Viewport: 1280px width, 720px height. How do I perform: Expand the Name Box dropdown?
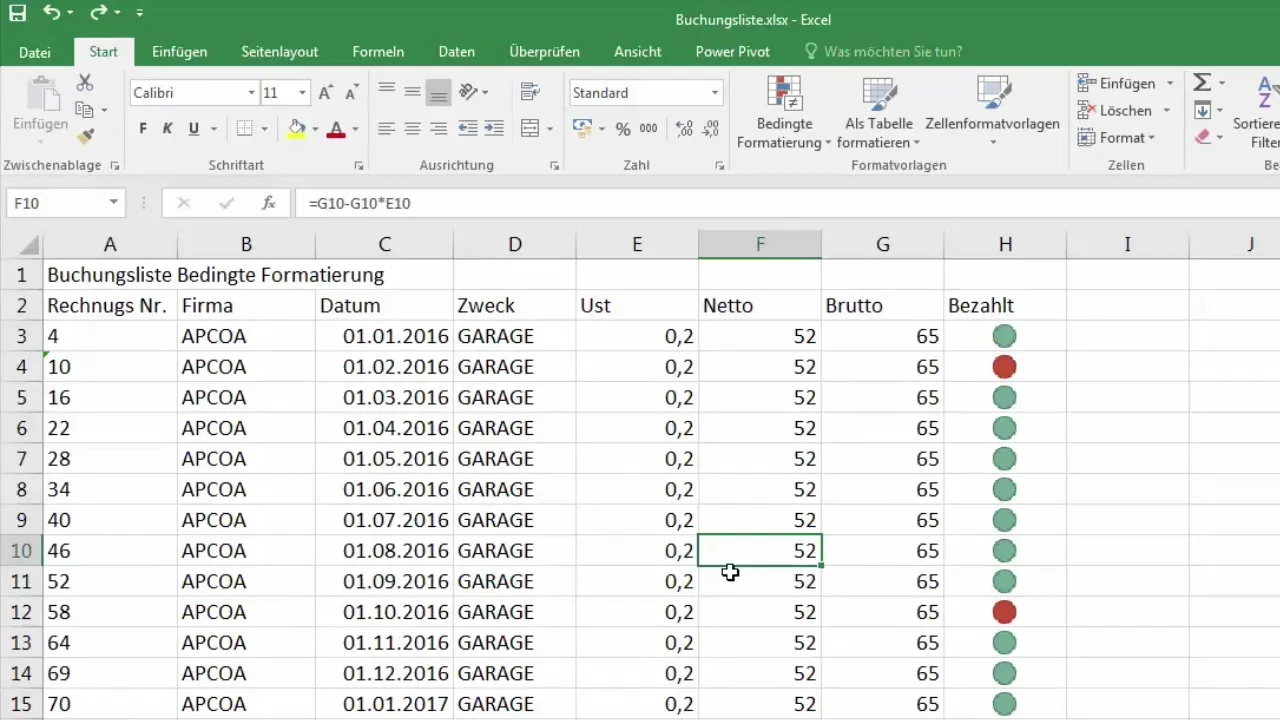click(x=113, y=203)
